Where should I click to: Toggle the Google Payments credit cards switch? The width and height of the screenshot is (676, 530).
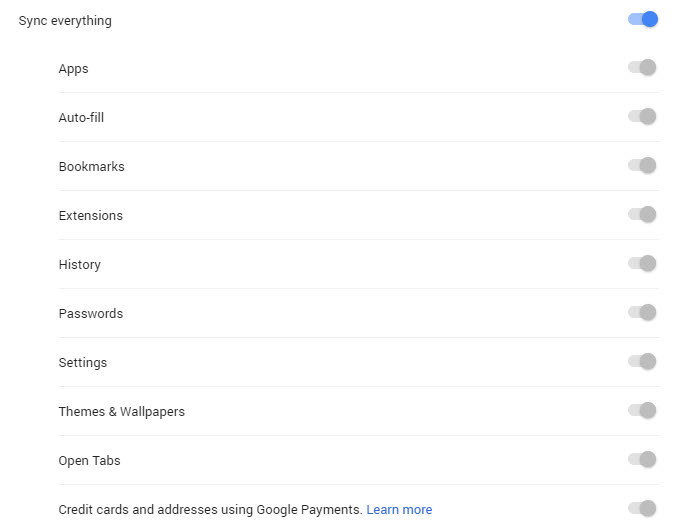click(x=642, y=509)
